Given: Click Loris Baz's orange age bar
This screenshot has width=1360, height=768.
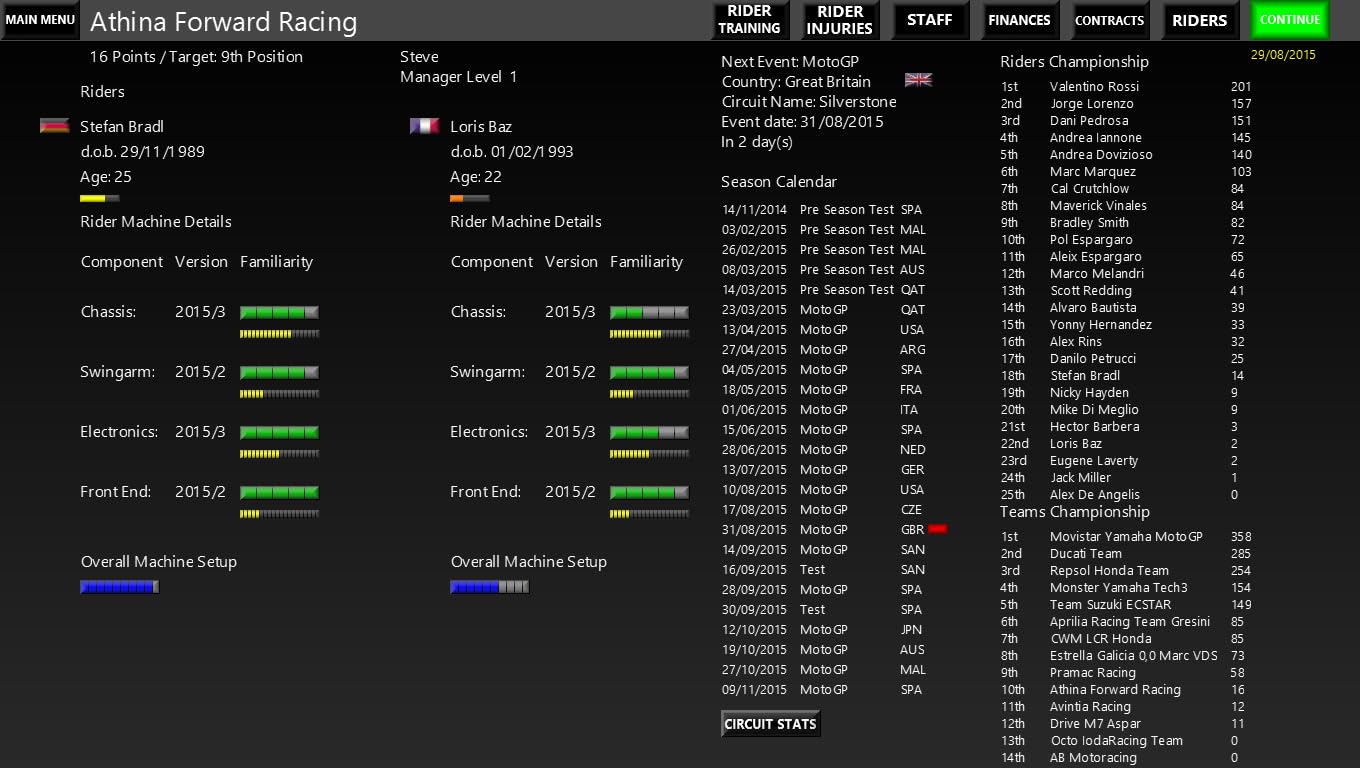Looking at the screenshot, I should point(469,198).
